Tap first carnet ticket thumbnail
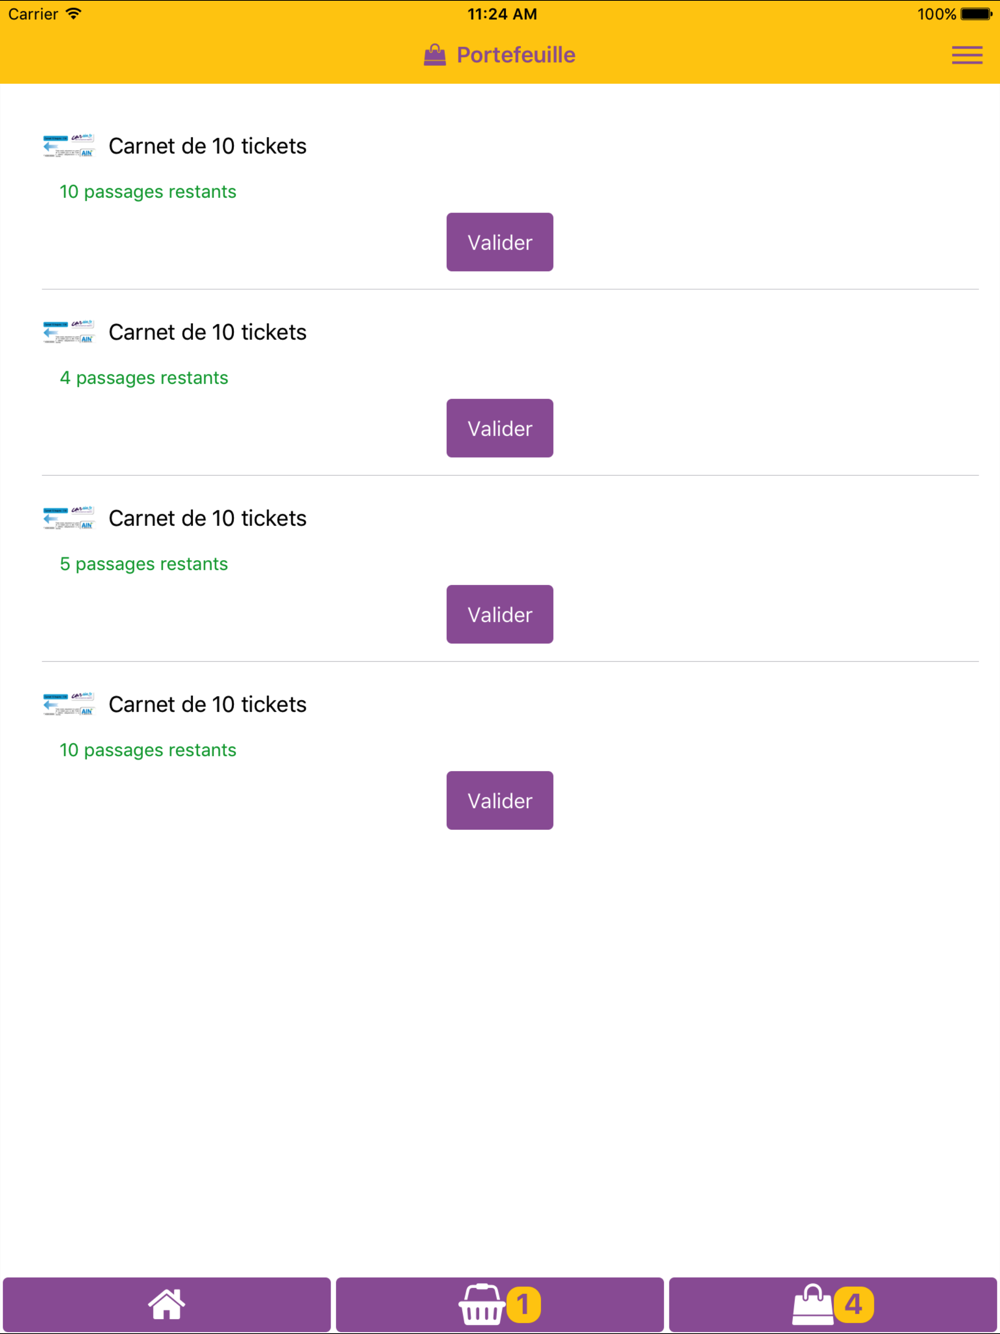This screenshot has height=1334, width=1000. point(69,146)
